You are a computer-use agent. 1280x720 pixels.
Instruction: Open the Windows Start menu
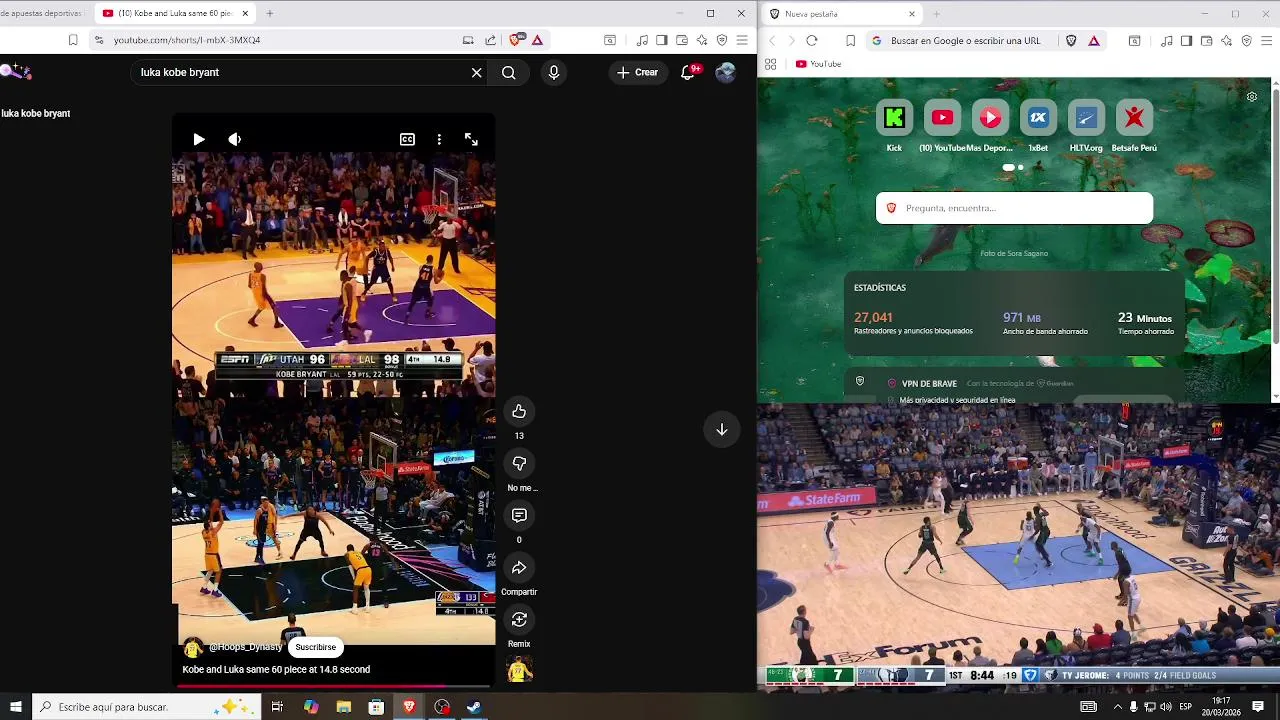(x=16, y=707)
